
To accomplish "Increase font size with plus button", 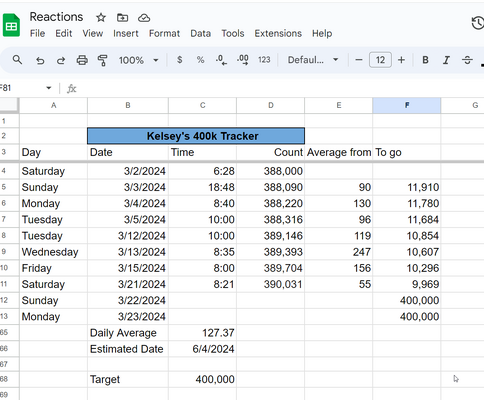I will click(x=401, y=60).
